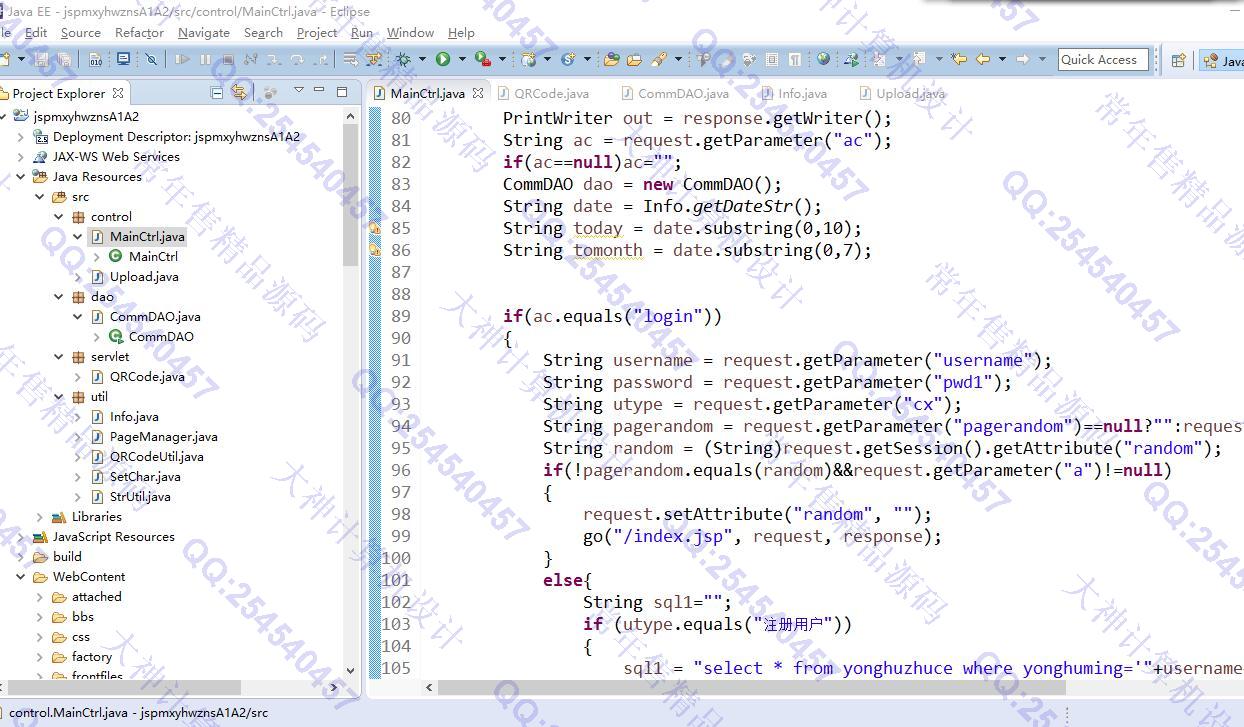
Task: Click Skip All Breakpoints icon
Action: 151,59
